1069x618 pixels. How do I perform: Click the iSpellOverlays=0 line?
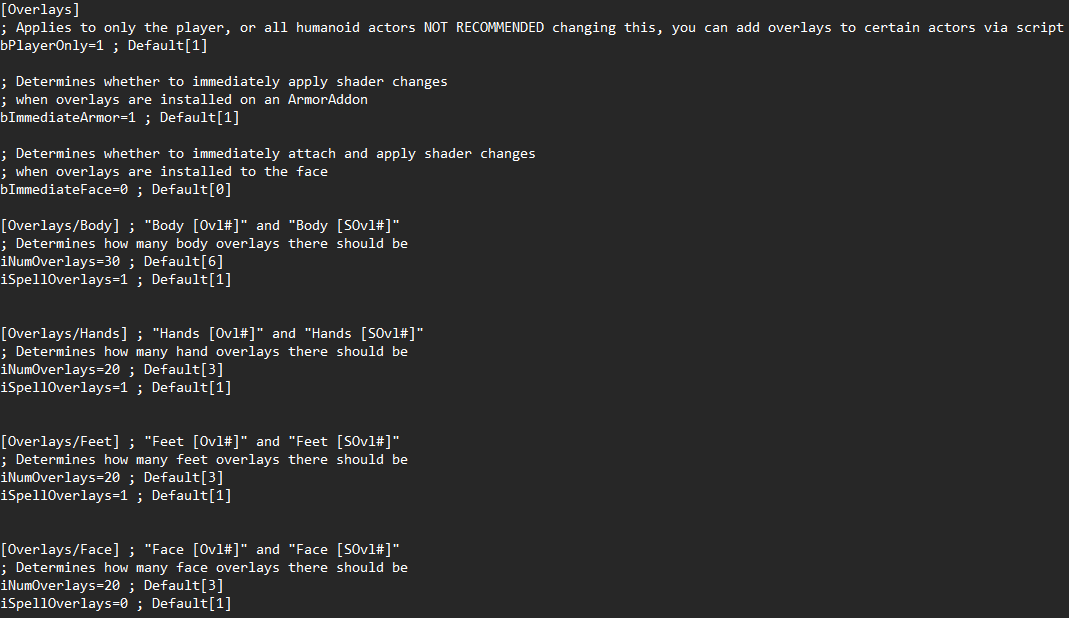click(64, 604)
